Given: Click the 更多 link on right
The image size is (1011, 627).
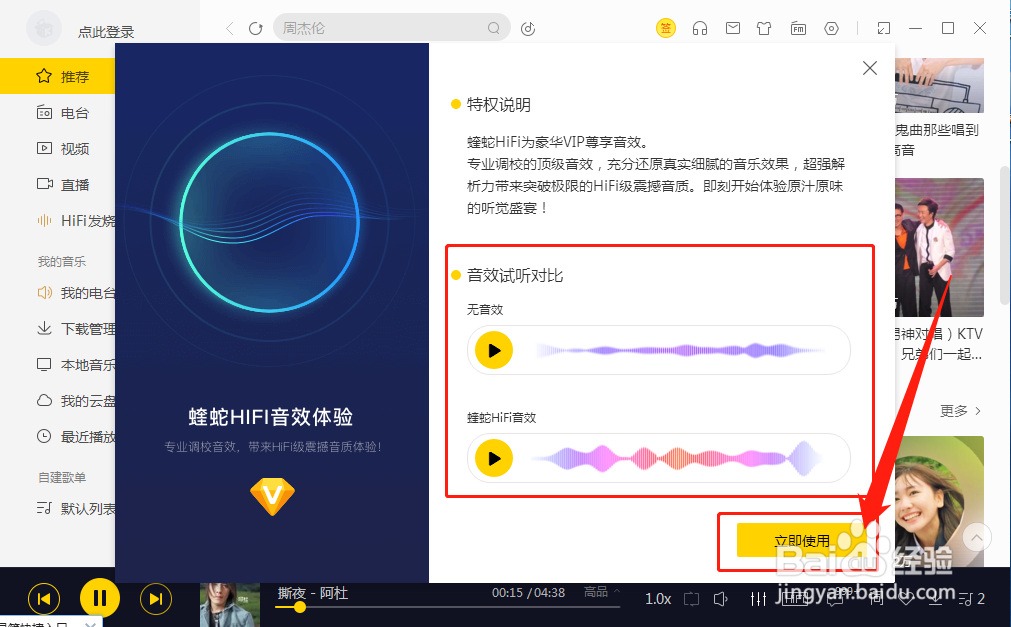Looking at the screenshot, I should tap(960, 411).
